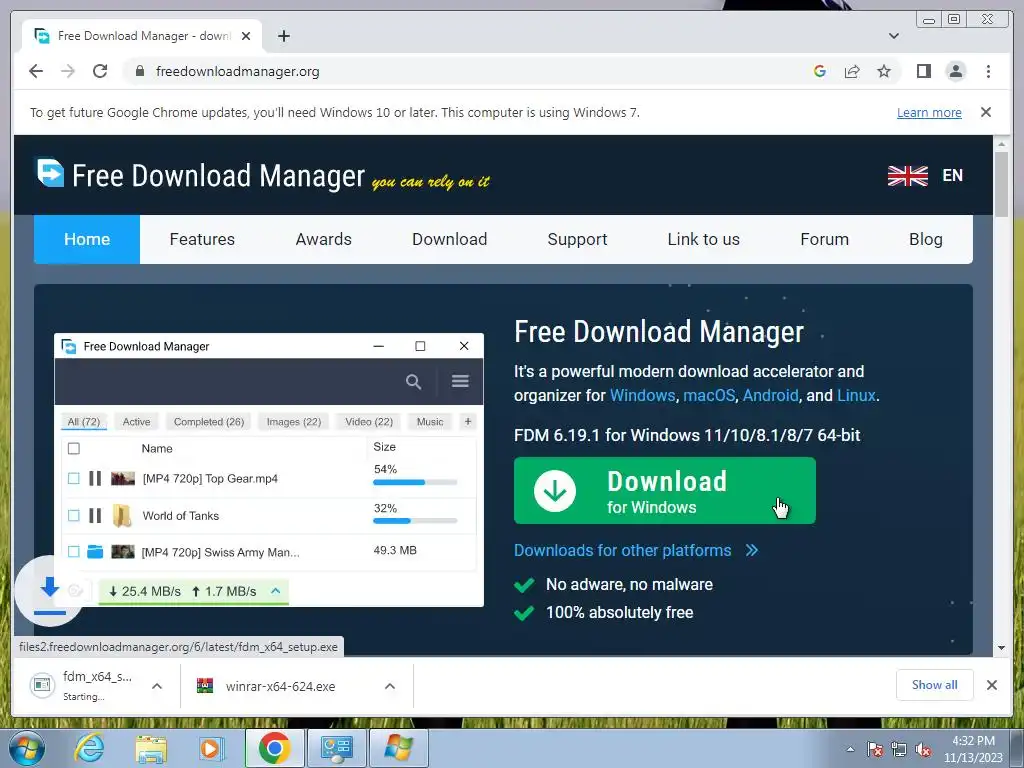The height and width of the screenshot is (768, 1024).
Task: Open the Chrome profile avatar menu
Action: (956, 71)
